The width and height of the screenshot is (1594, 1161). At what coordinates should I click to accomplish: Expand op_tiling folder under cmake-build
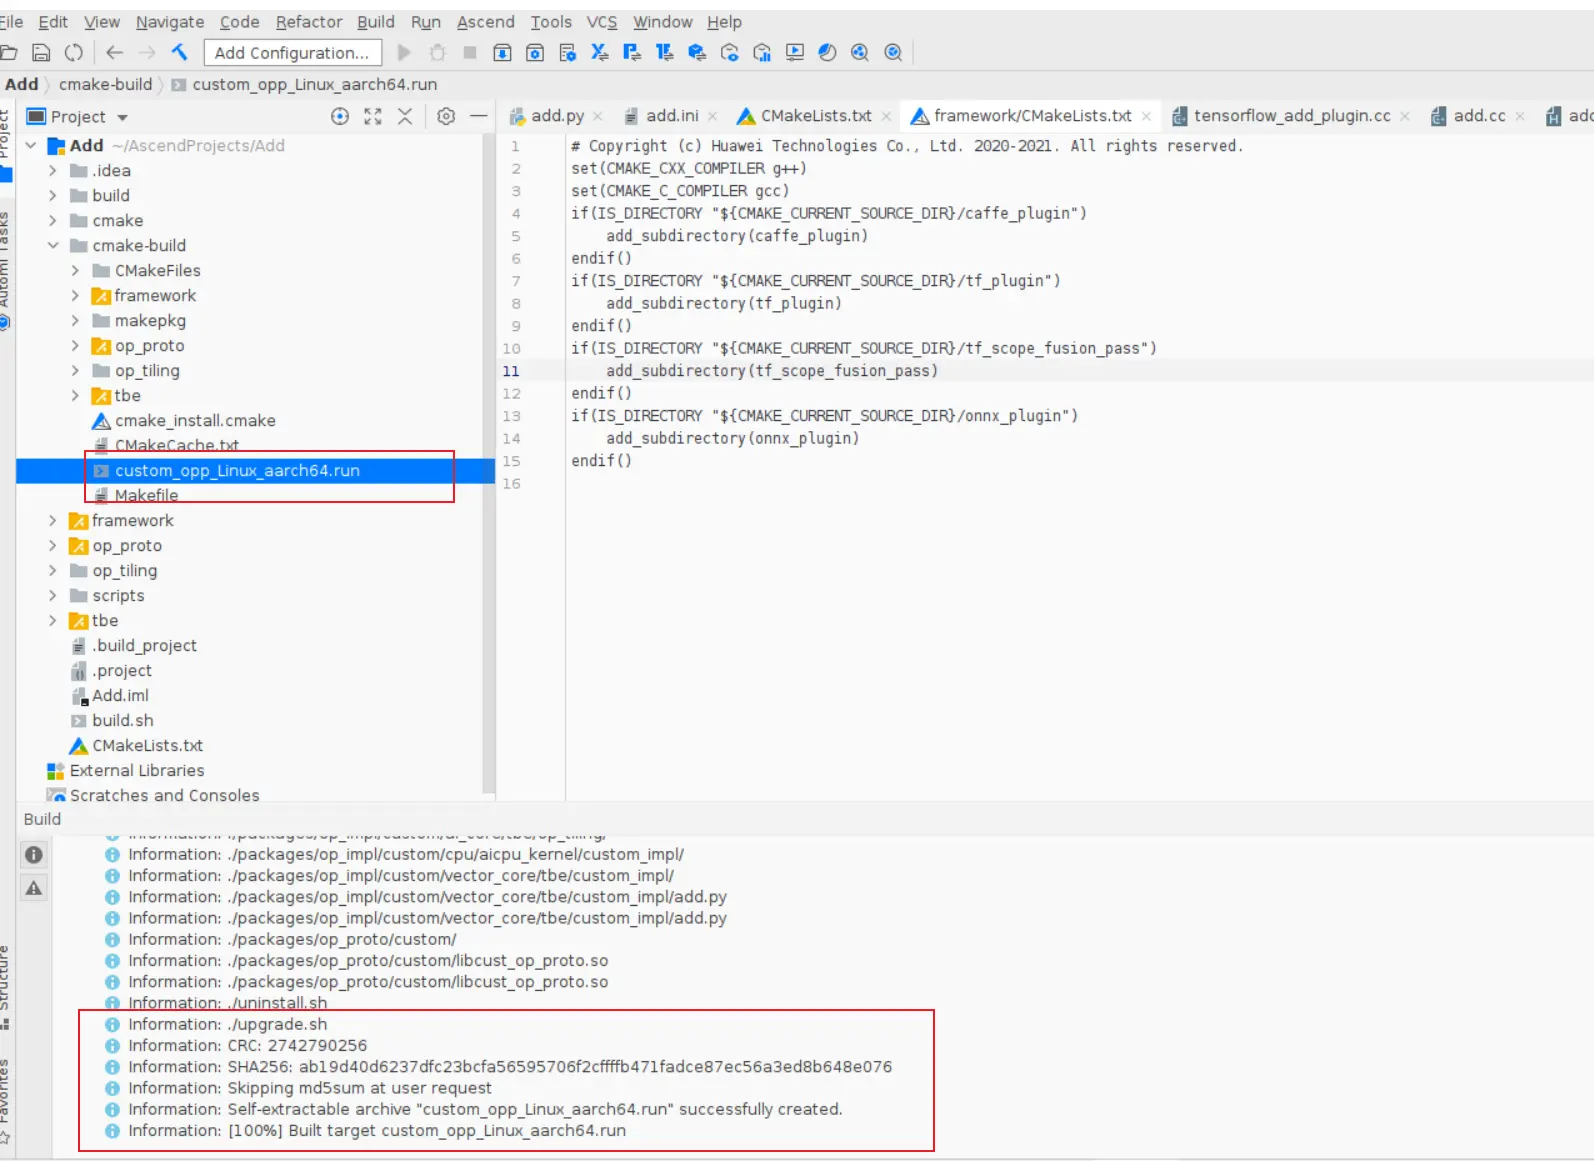pos(75,371)
